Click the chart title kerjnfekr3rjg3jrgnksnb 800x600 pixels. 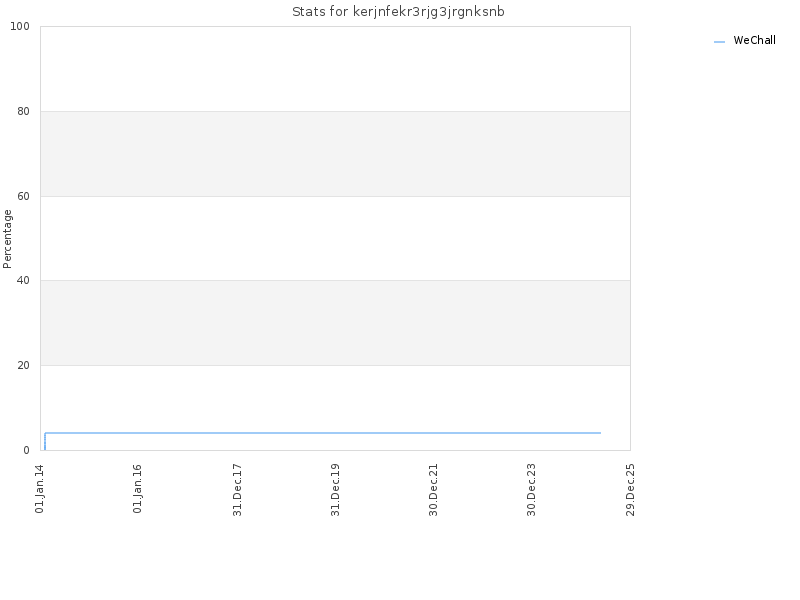[398, 12]
